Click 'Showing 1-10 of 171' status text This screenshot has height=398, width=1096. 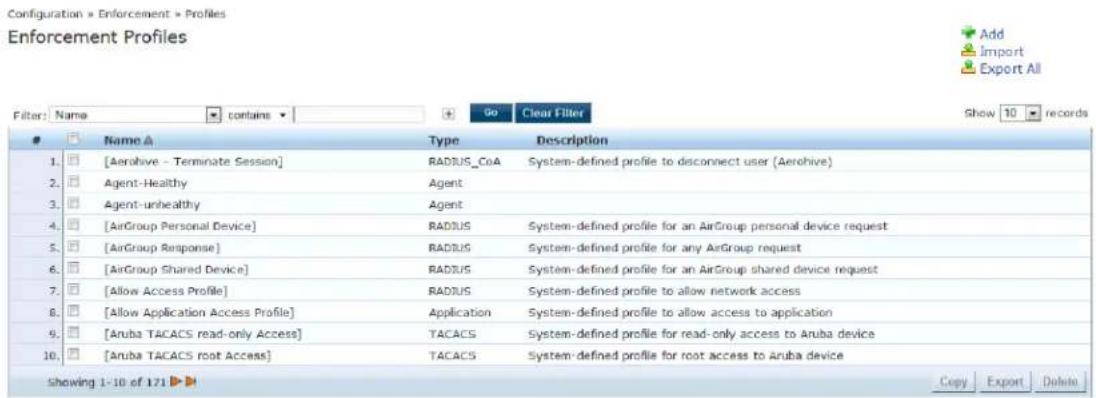pyautogui.click(x=108, y=383)
